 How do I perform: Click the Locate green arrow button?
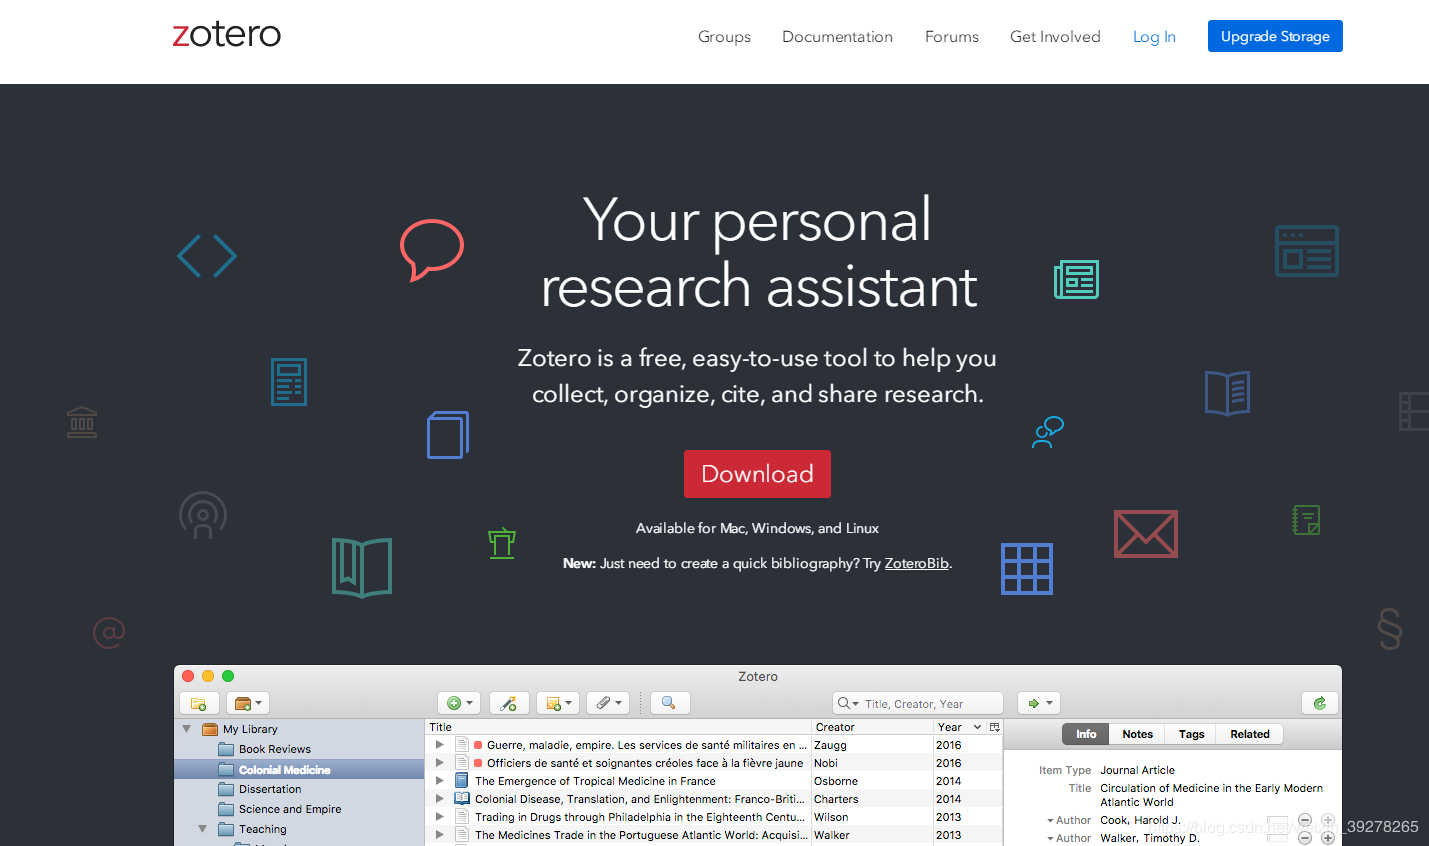1038,703
